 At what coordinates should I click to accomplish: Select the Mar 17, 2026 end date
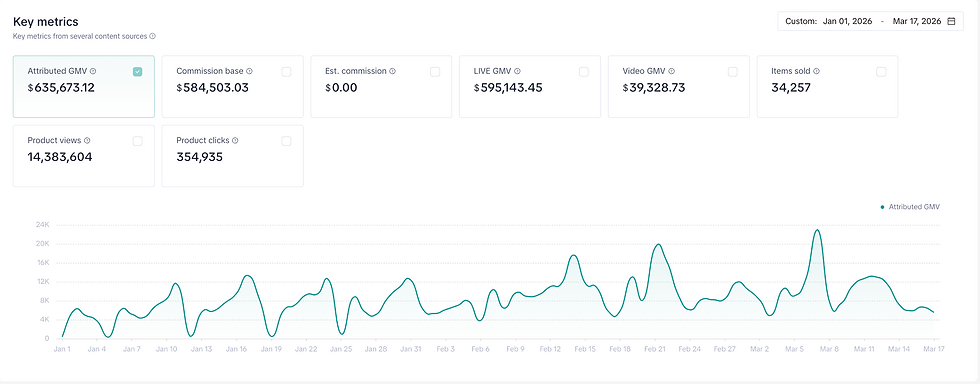point(917,21)
